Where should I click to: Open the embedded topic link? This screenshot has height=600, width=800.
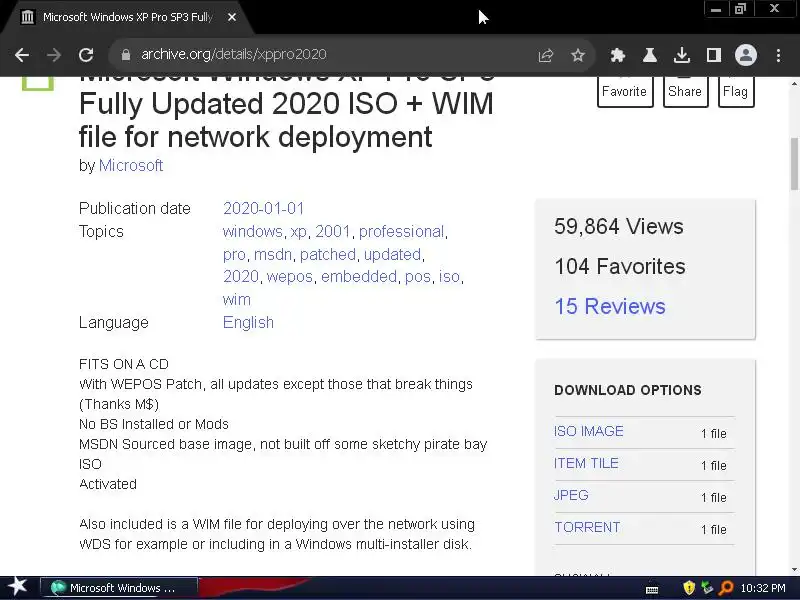(x=359, y=277)
